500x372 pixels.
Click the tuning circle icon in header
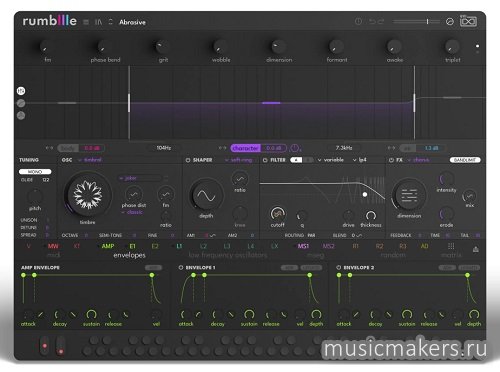pos(450,22)
